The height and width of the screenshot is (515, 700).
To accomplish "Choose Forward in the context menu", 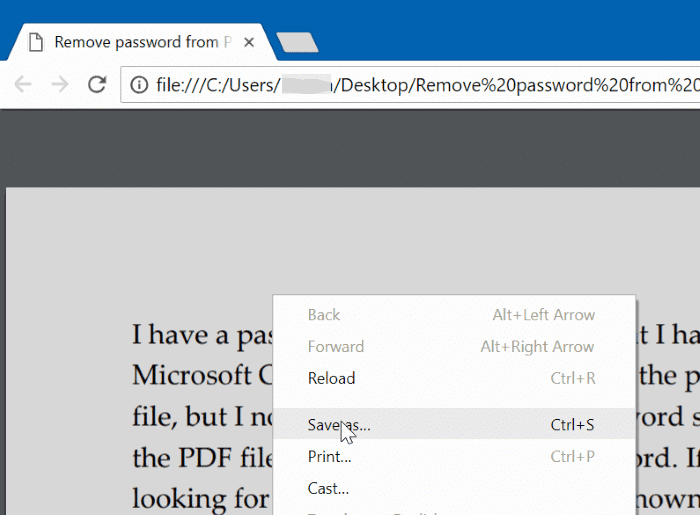I will pos(454,347).
